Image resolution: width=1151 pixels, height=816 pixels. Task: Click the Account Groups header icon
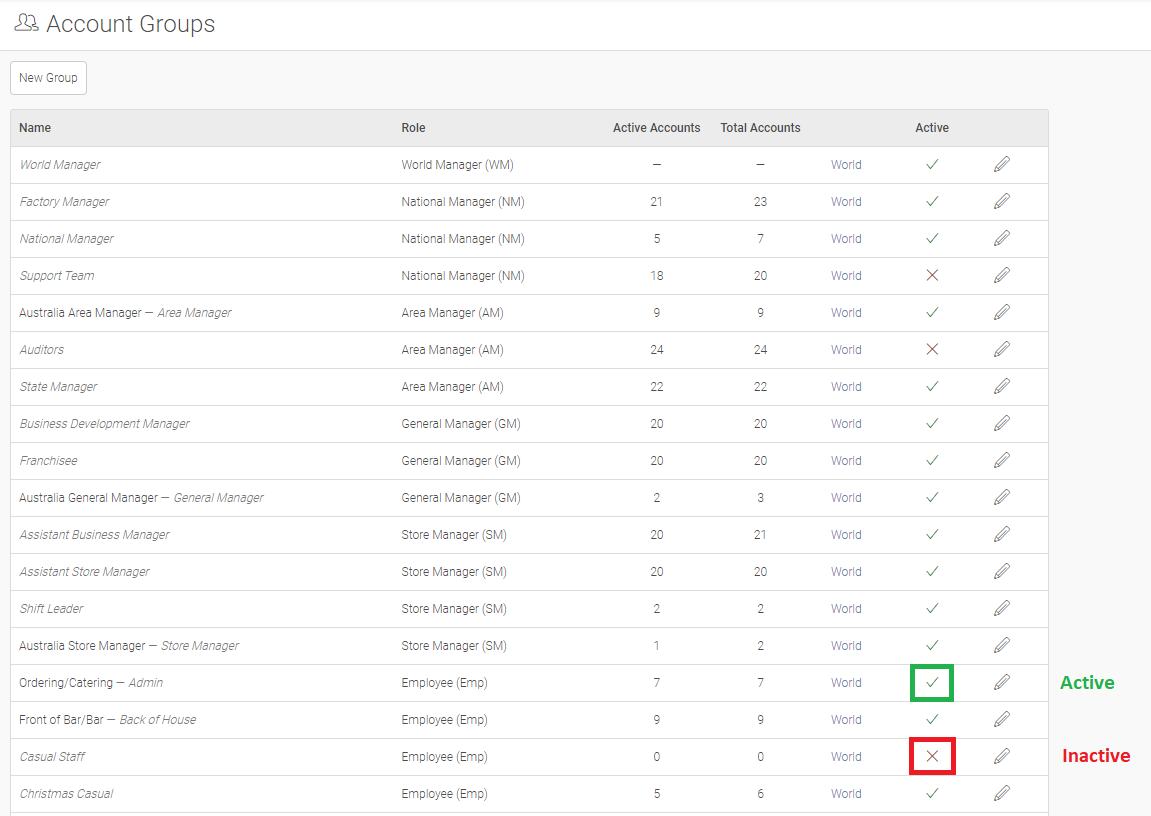pyautogui.click(x=27, y=23)
